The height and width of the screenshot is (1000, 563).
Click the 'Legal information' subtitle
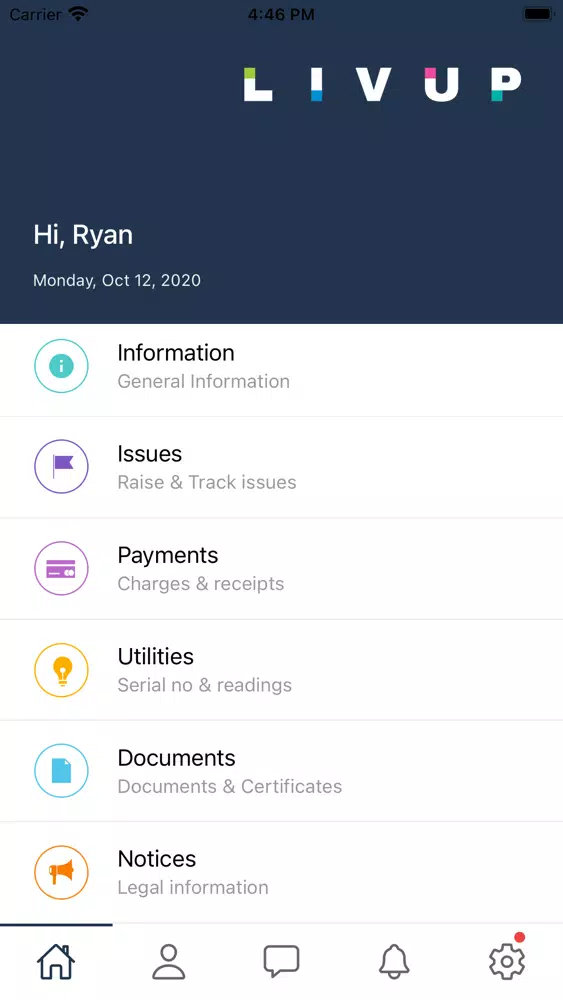(193, 888)
